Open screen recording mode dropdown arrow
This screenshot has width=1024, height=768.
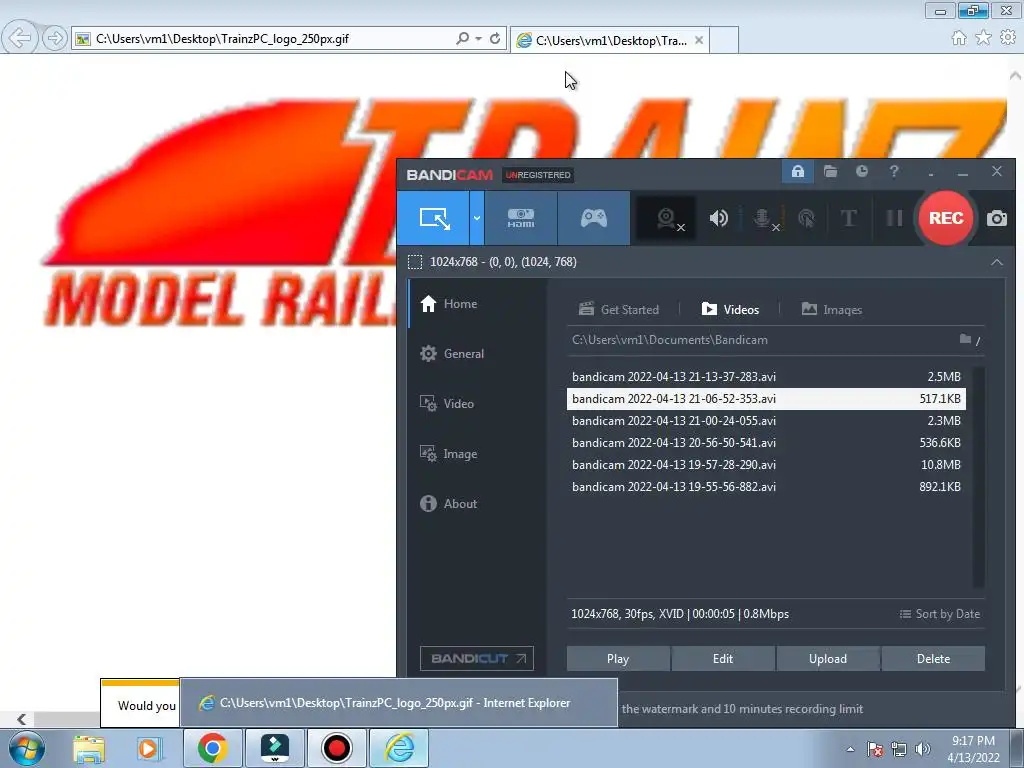click(x=477, y=218)
